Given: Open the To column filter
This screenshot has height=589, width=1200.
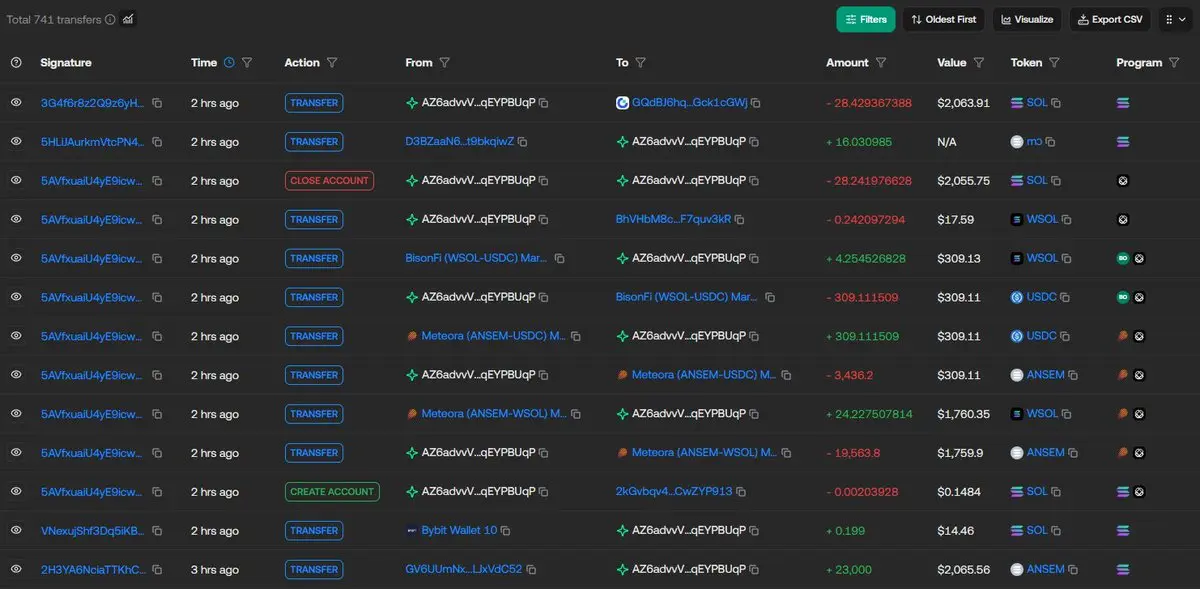Looking at the screenshot, I should (641, 62).
